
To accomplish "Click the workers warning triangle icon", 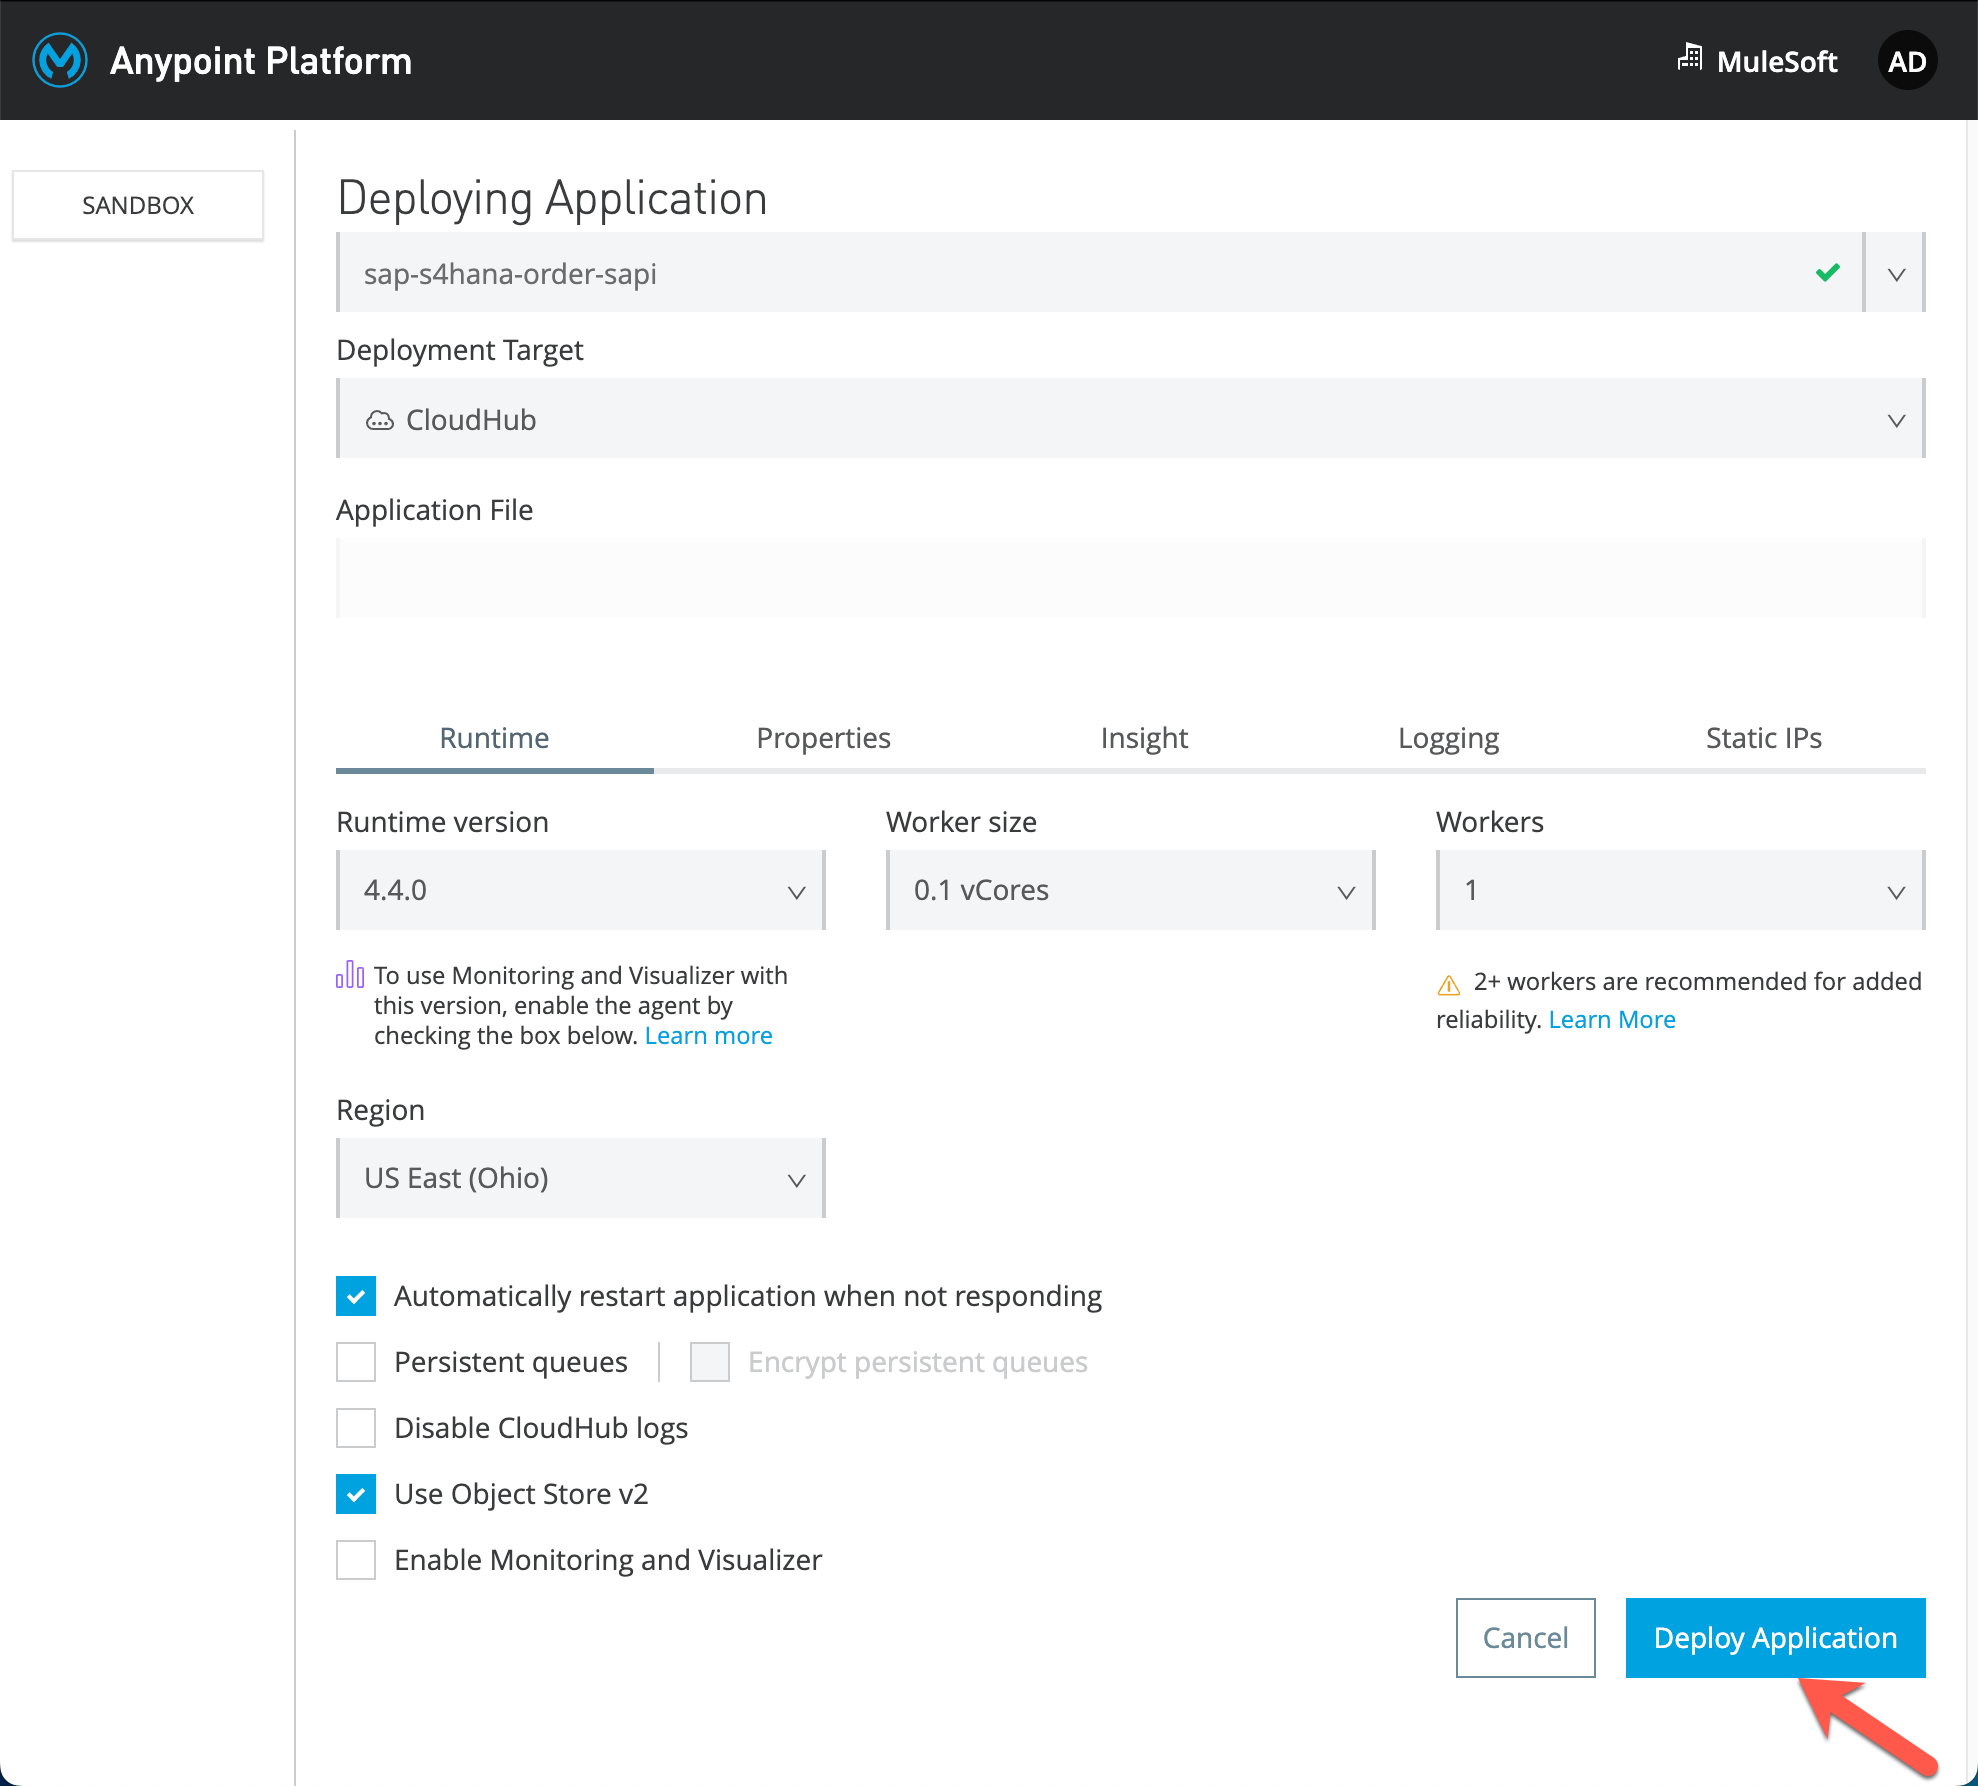I will 1449,985.
